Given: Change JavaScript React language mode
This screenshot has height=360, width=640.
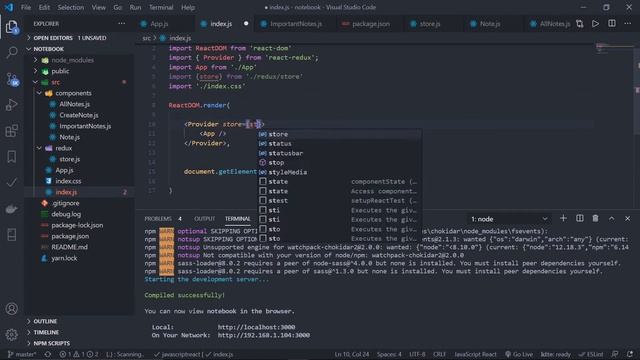Looking at the screenshot, I should 475,354.
